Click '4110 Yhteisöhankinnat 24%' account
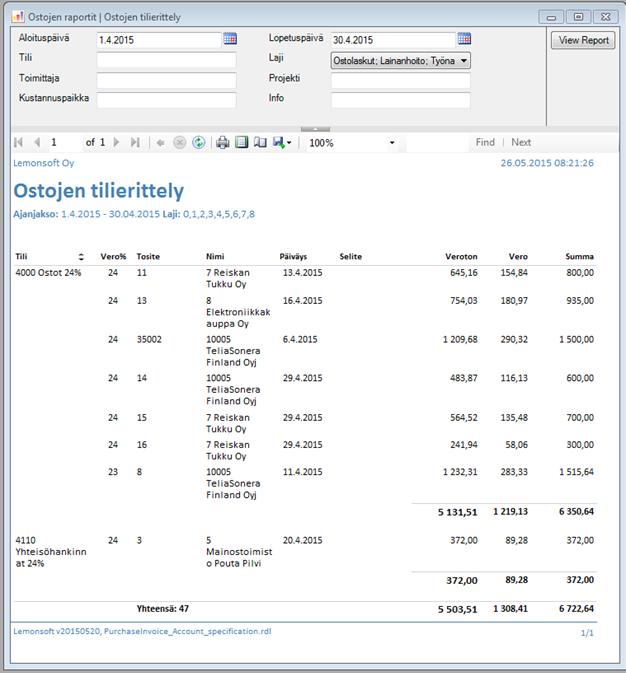This screenshot has width=626, height=673. [51, 552]
